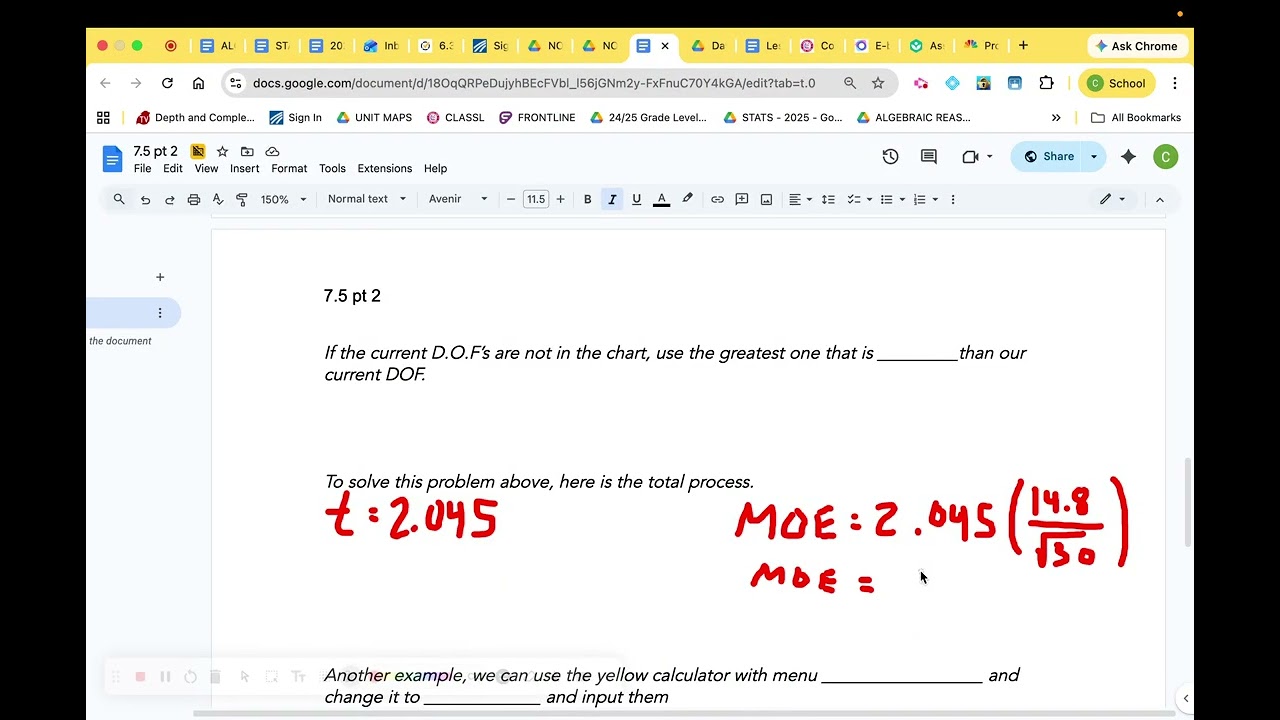The width and height of the screenshot is (1280, 720).
Task: Star the 7.5 pt 2 document
Action: click(x=222, y=152)
